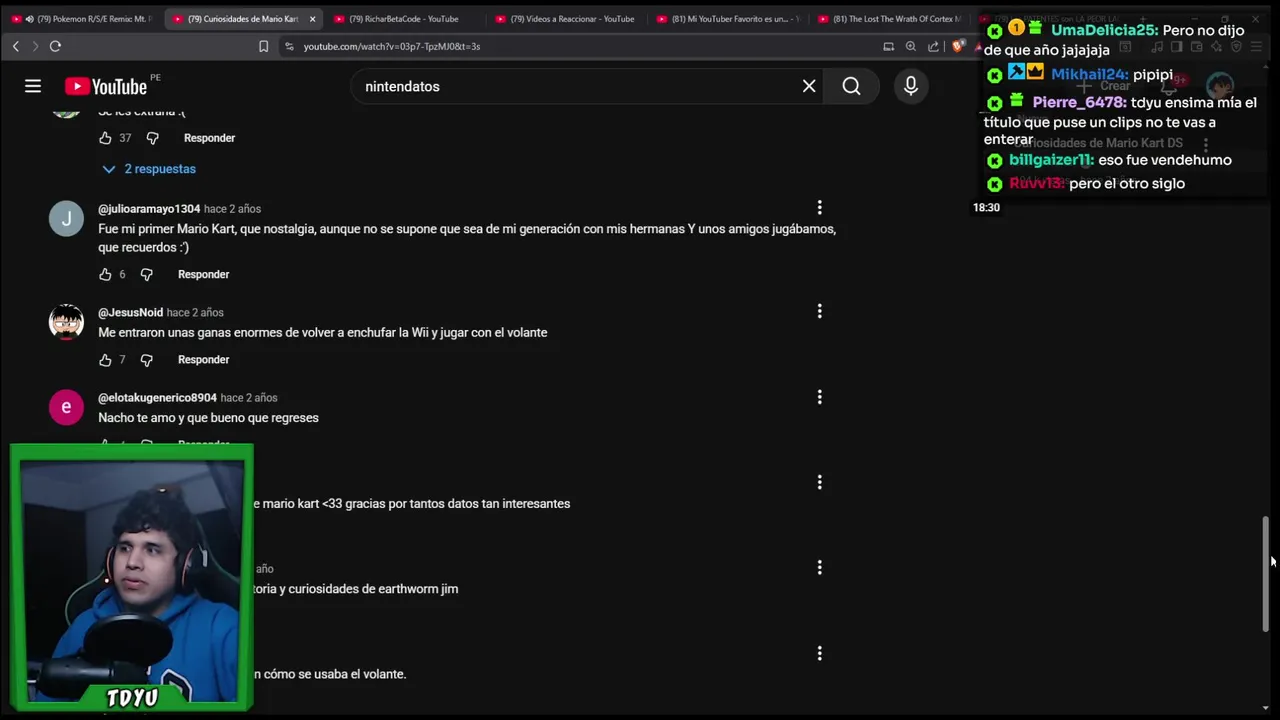Open the YouTube hamburger guide menu
1280x720 pixels.
tap(33, 87)
